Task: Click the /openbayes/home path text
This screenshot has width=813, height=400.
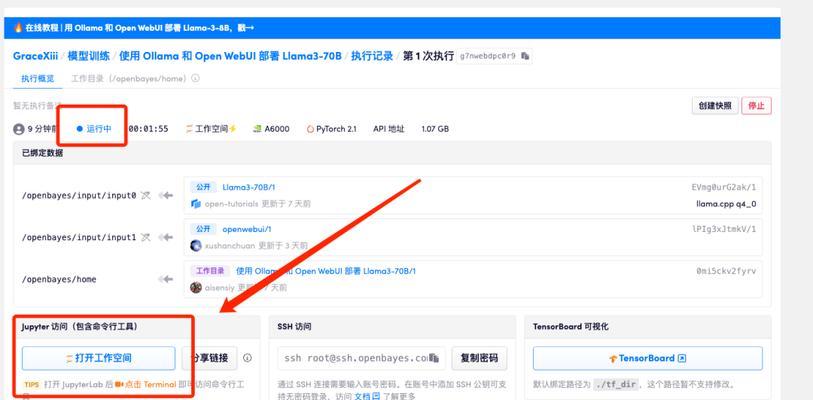Action: (x=59, y=279)
